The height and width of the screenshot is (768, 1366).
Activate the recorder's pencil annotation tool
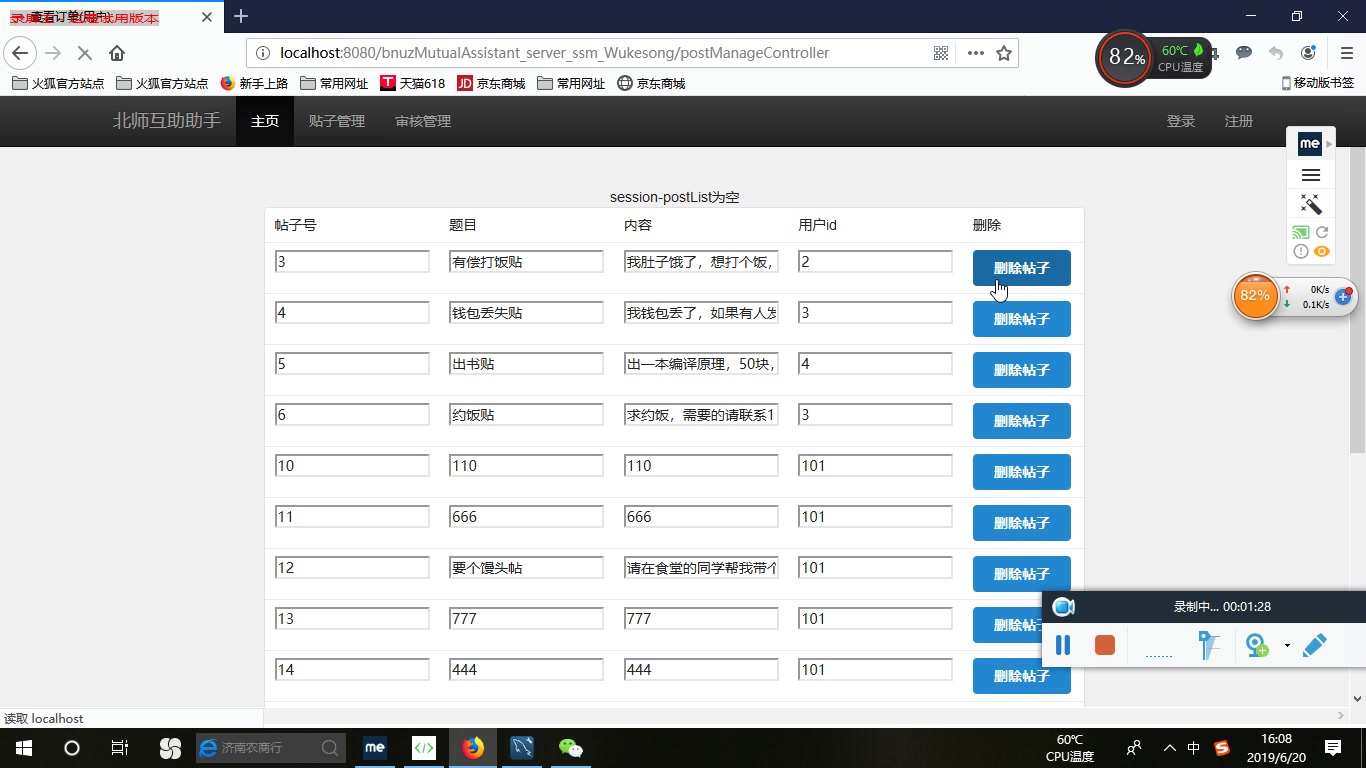point(1314,645)
